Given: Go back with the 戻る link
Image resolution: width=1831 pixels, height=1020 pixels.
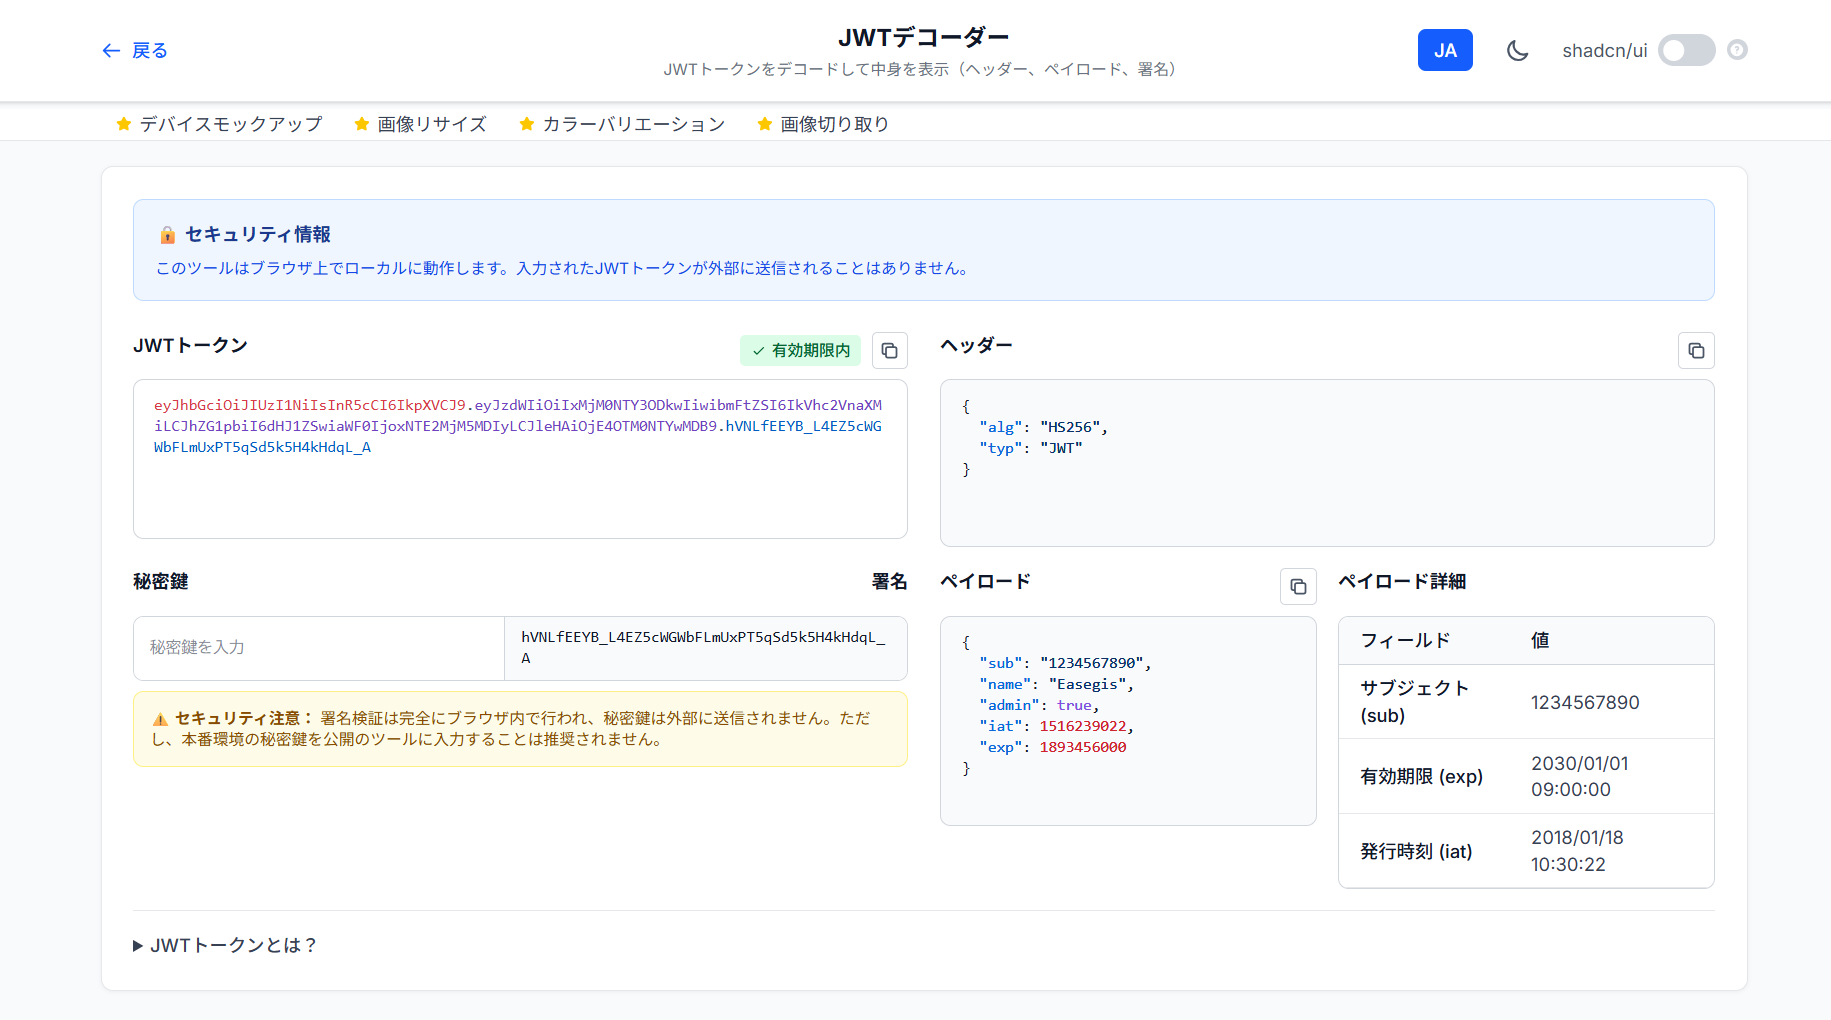Looking at the screenshot, I should (135, 51).
